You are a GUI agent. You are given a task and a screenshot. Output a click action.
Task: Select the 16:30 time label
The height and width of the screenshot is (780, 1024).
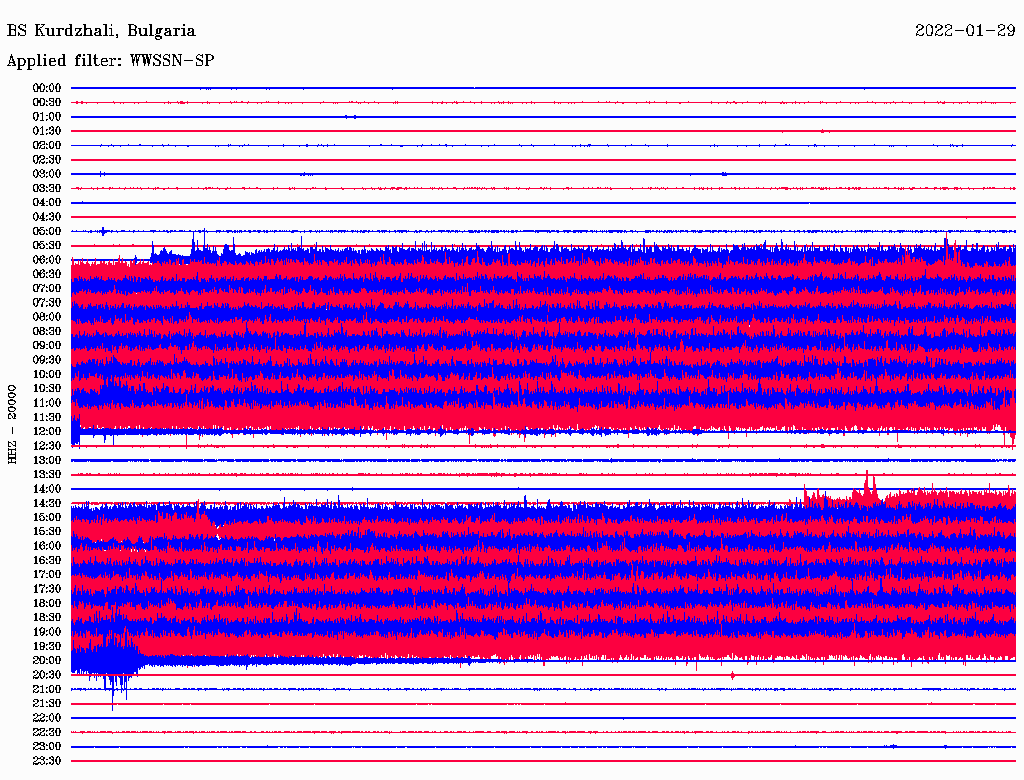pos(47,560)
